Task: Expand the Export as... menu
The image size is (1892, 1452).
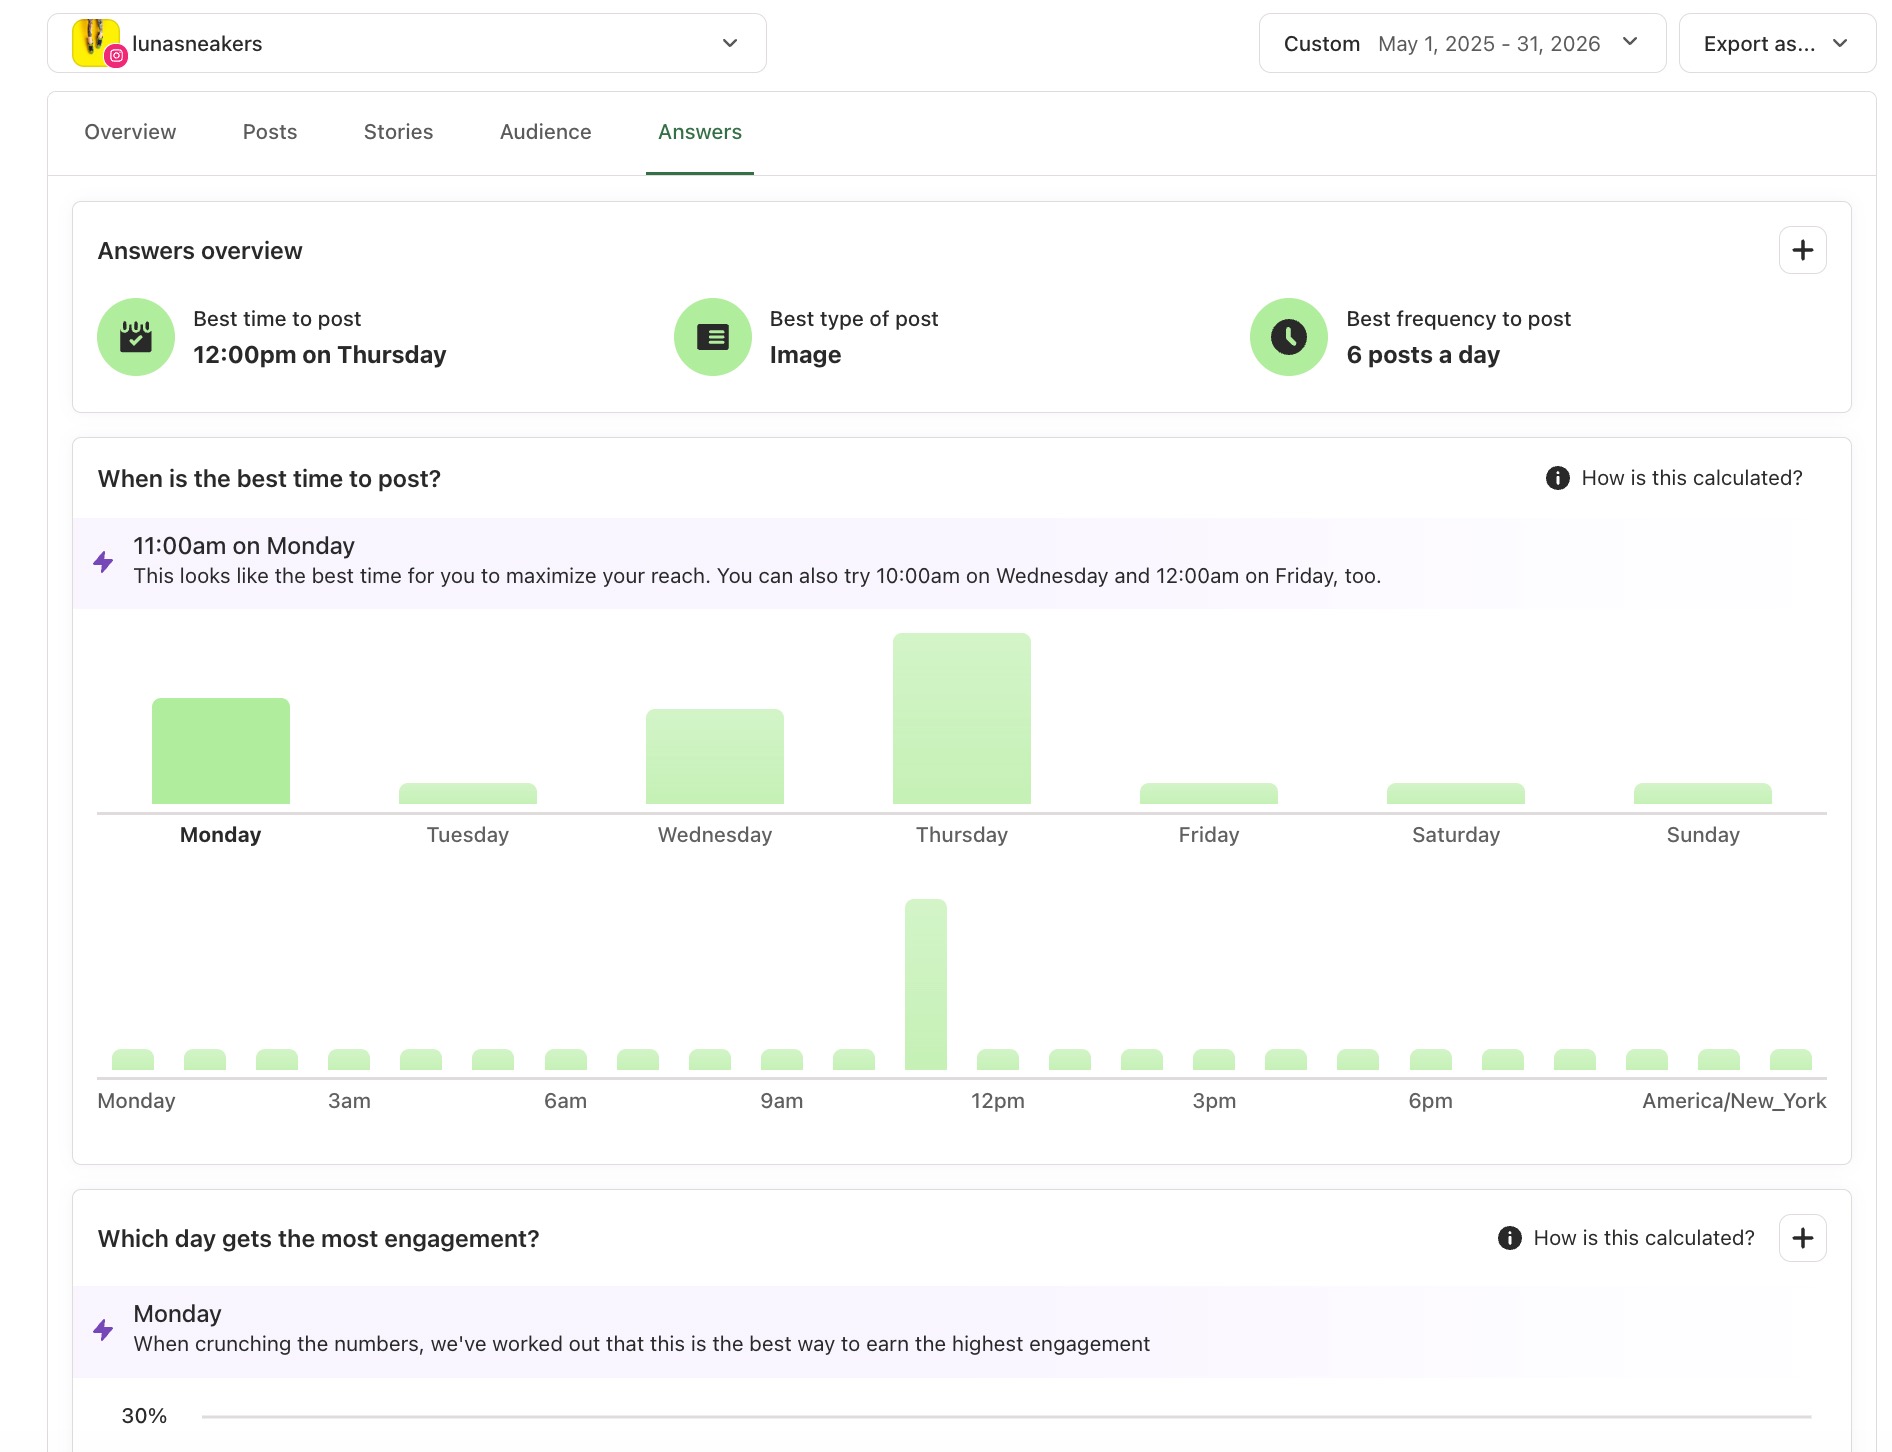Action: tap(1776, 43)
